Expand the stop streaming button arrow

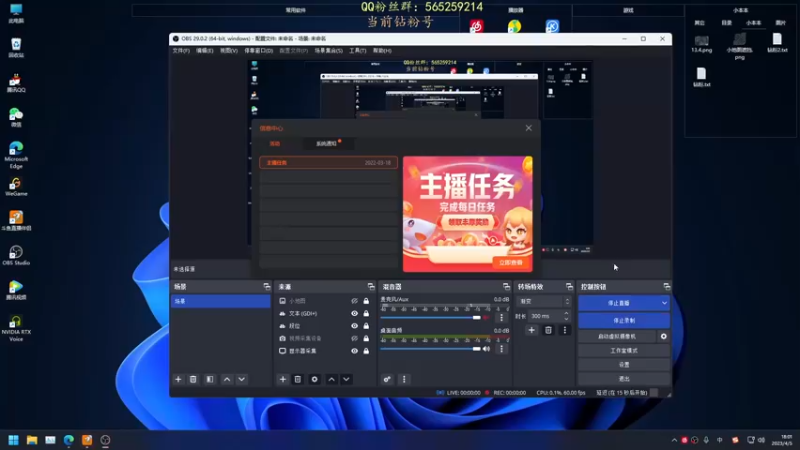[664, 303]
